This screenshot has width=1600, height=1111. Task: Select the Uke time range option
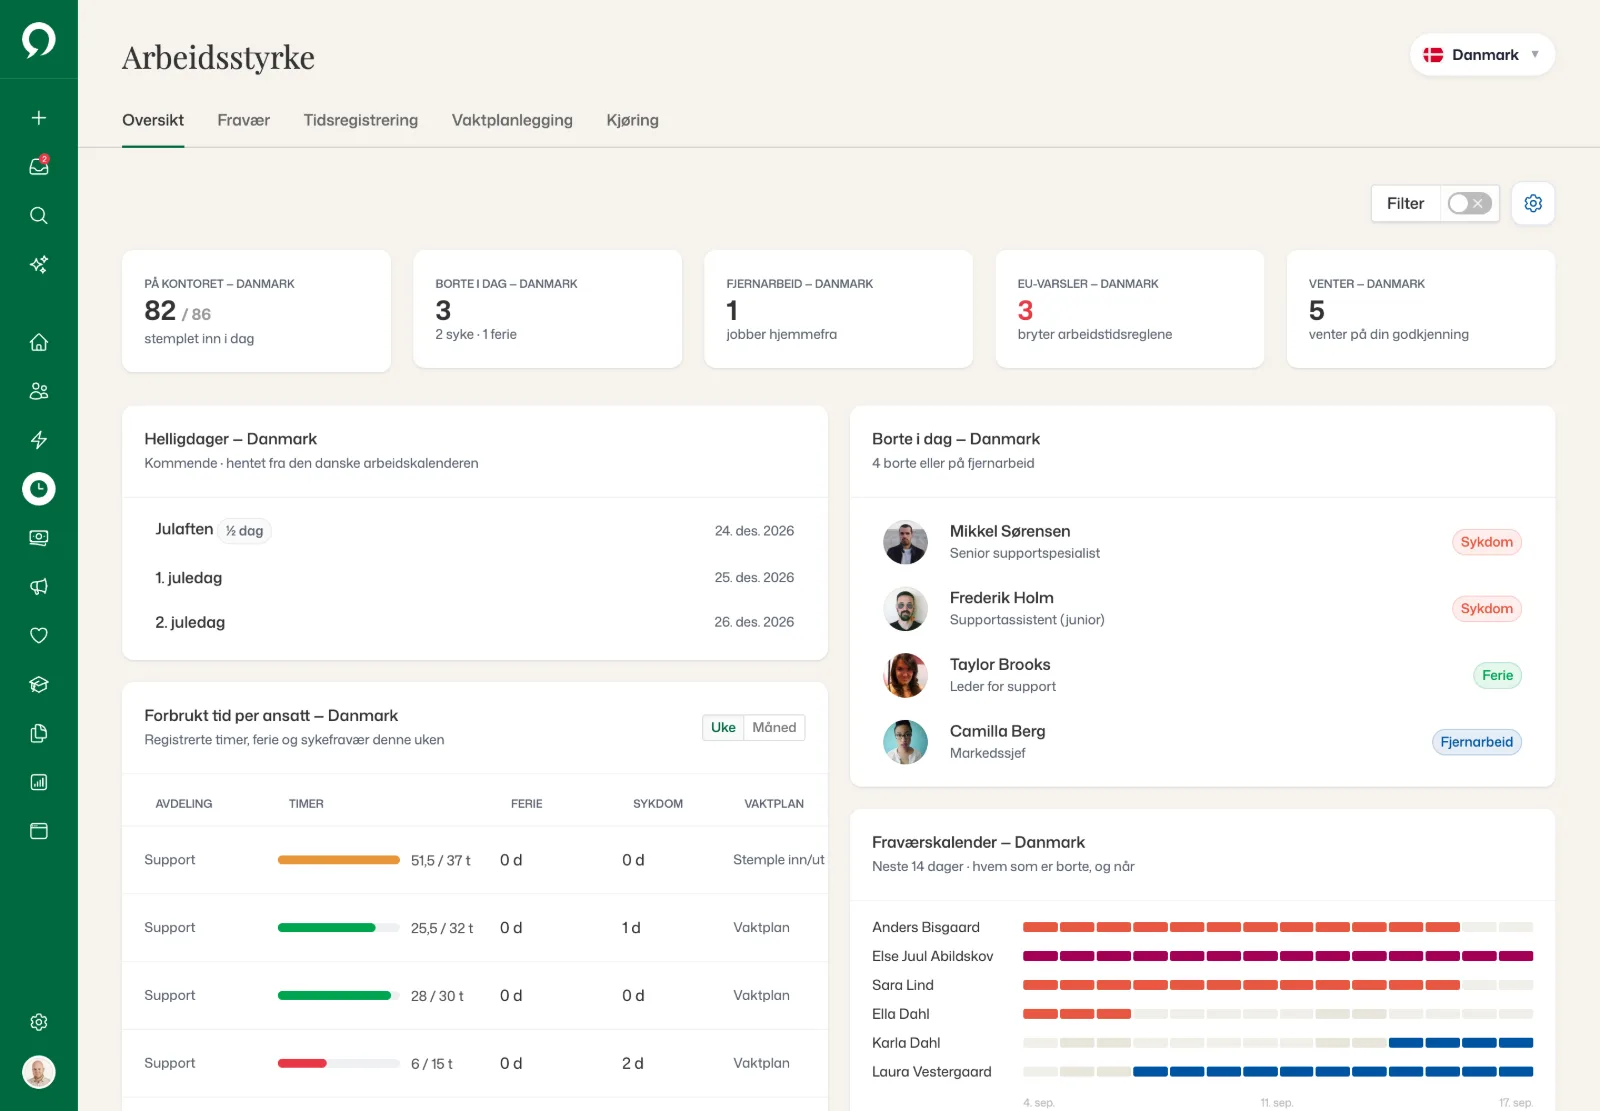pos(723,727)
